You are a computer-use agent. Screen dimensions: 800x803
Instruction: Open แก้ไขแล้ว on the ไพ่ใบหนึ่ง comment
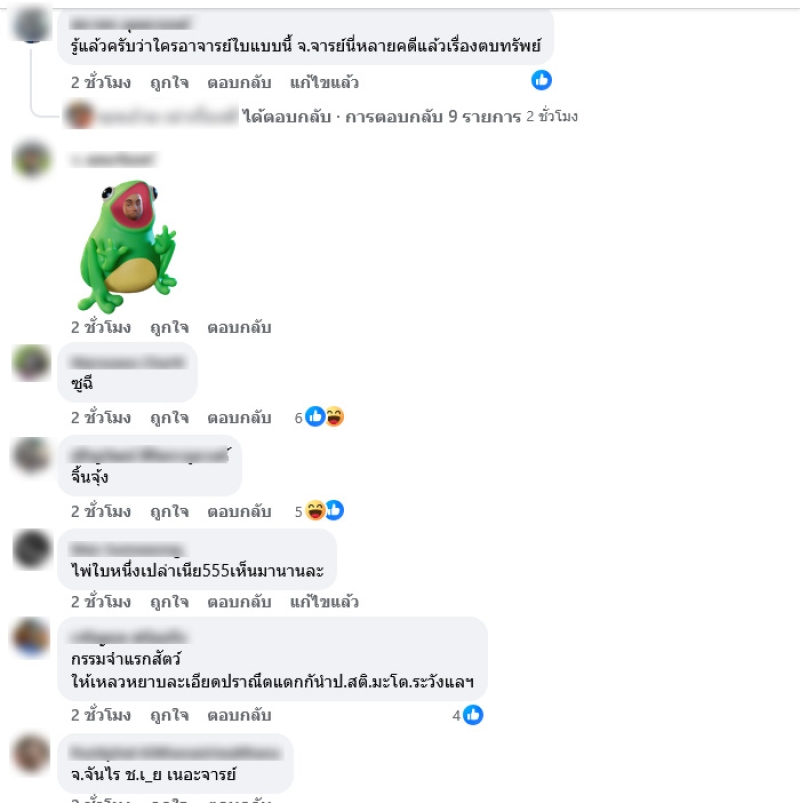coord(324,601)
